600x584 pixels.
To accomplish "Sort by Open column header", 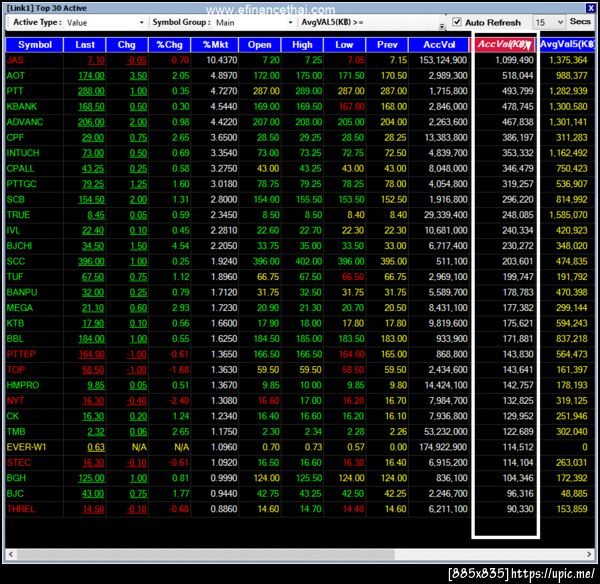I will pyautogui.click(x=259, y=45).
